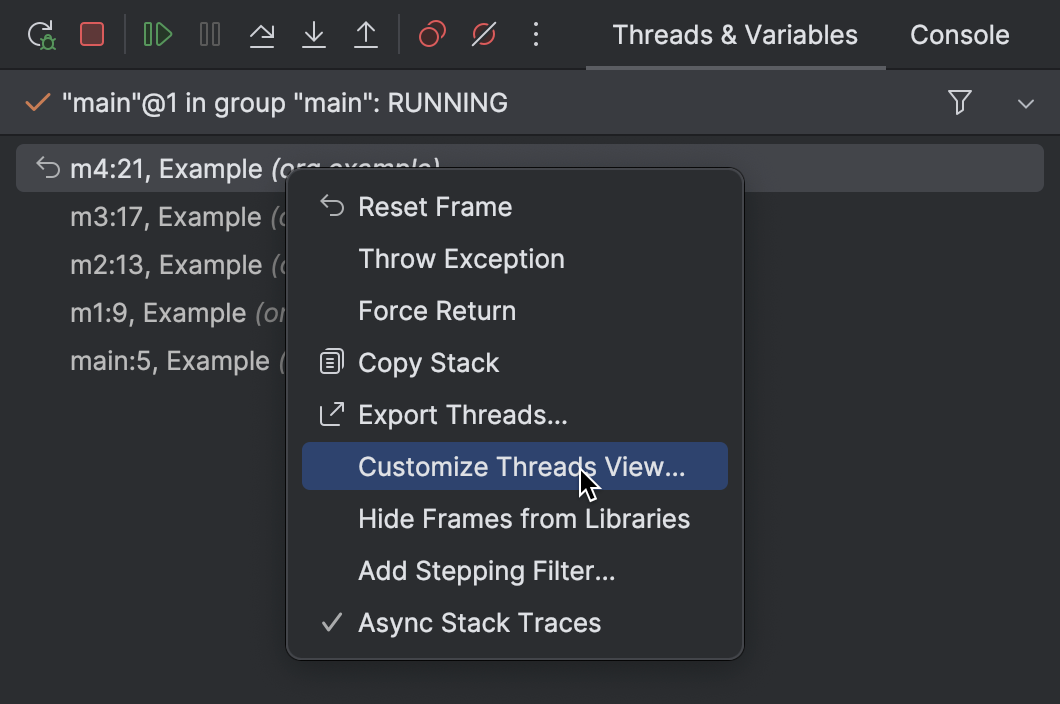Pause the program
This screenshot has width=1060, height=704.
point(209,34)
